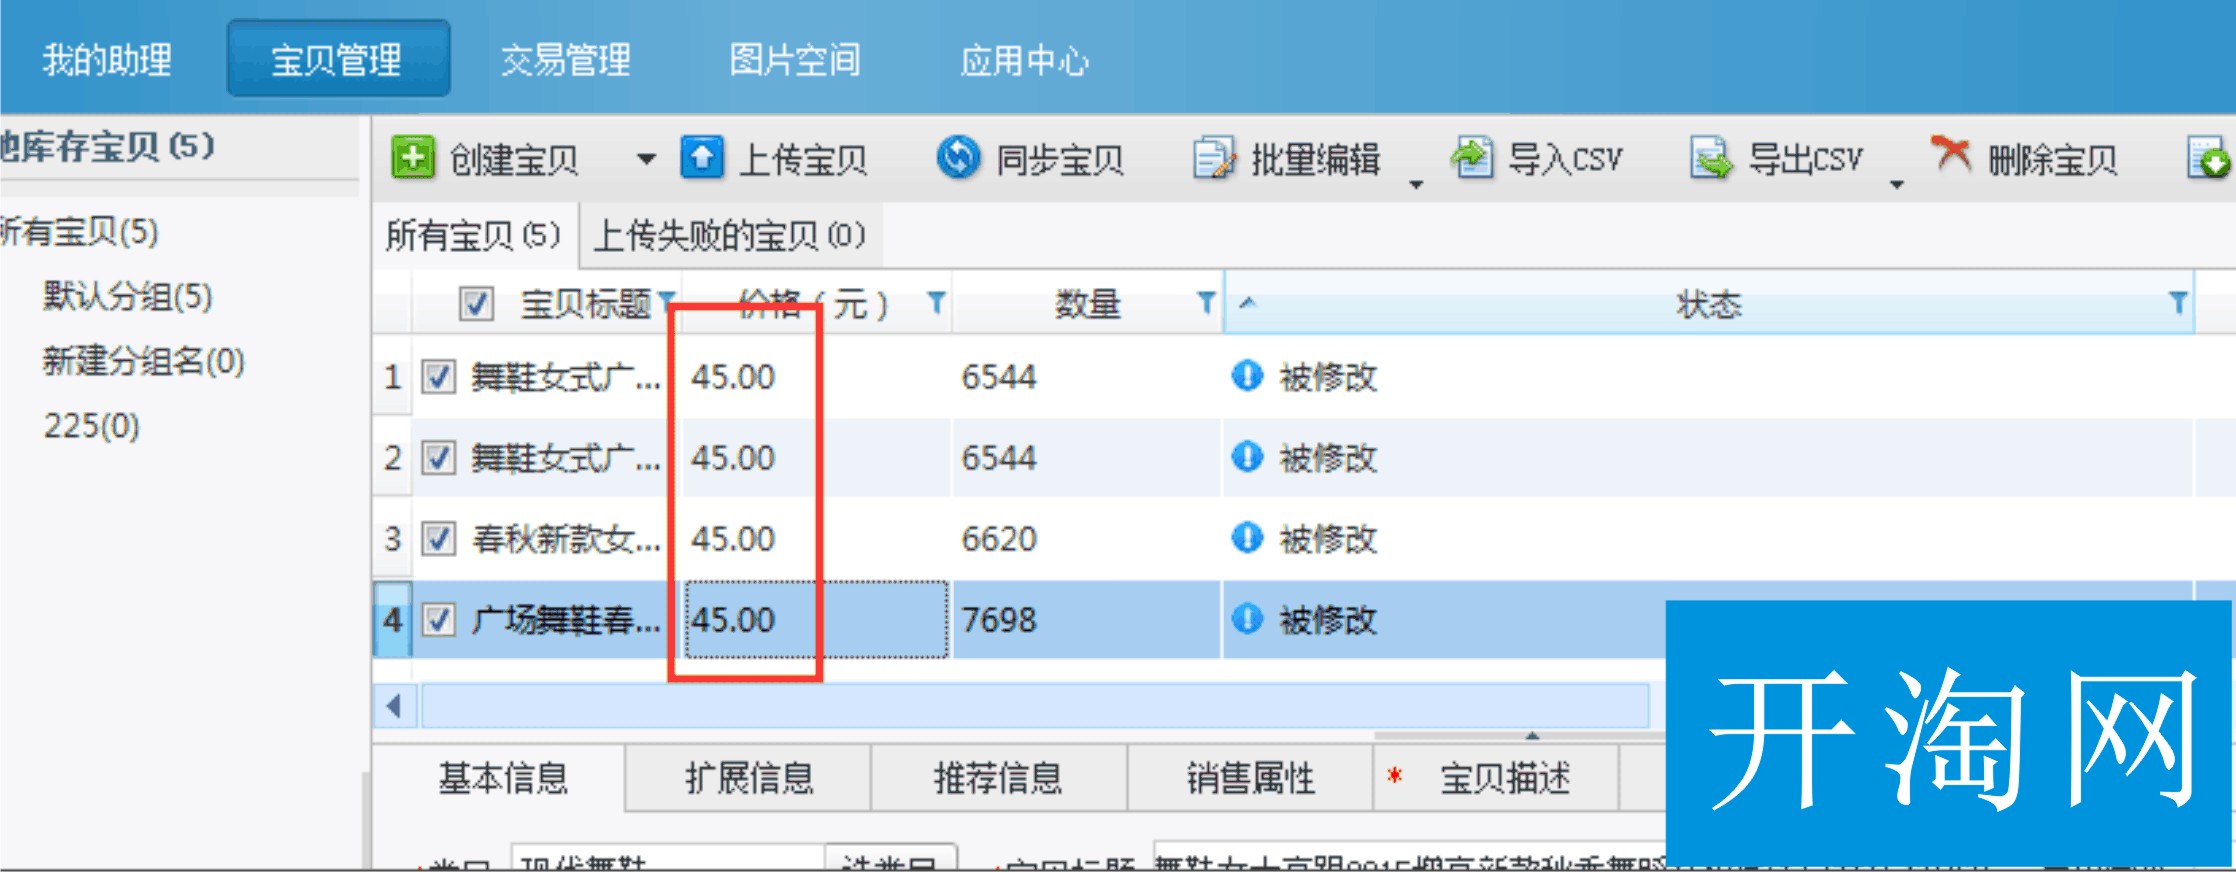Click price cell 45.00 in row 1

[815, 377]
